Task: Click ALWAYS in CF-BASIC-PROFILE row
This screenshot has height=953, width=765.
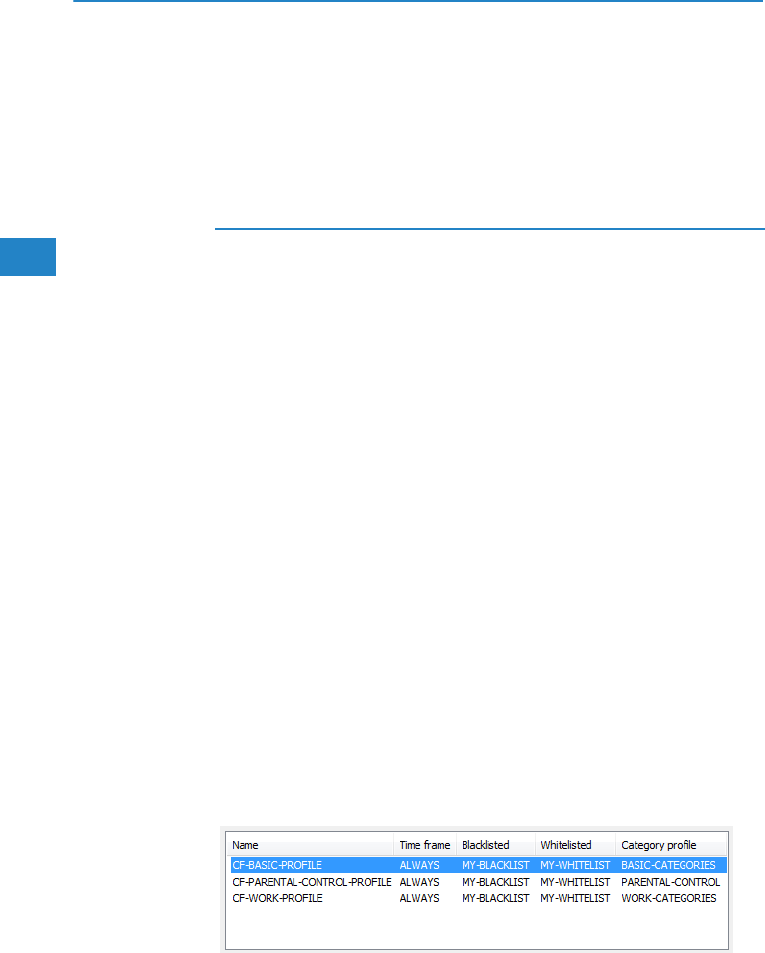Action: (419, 865)
